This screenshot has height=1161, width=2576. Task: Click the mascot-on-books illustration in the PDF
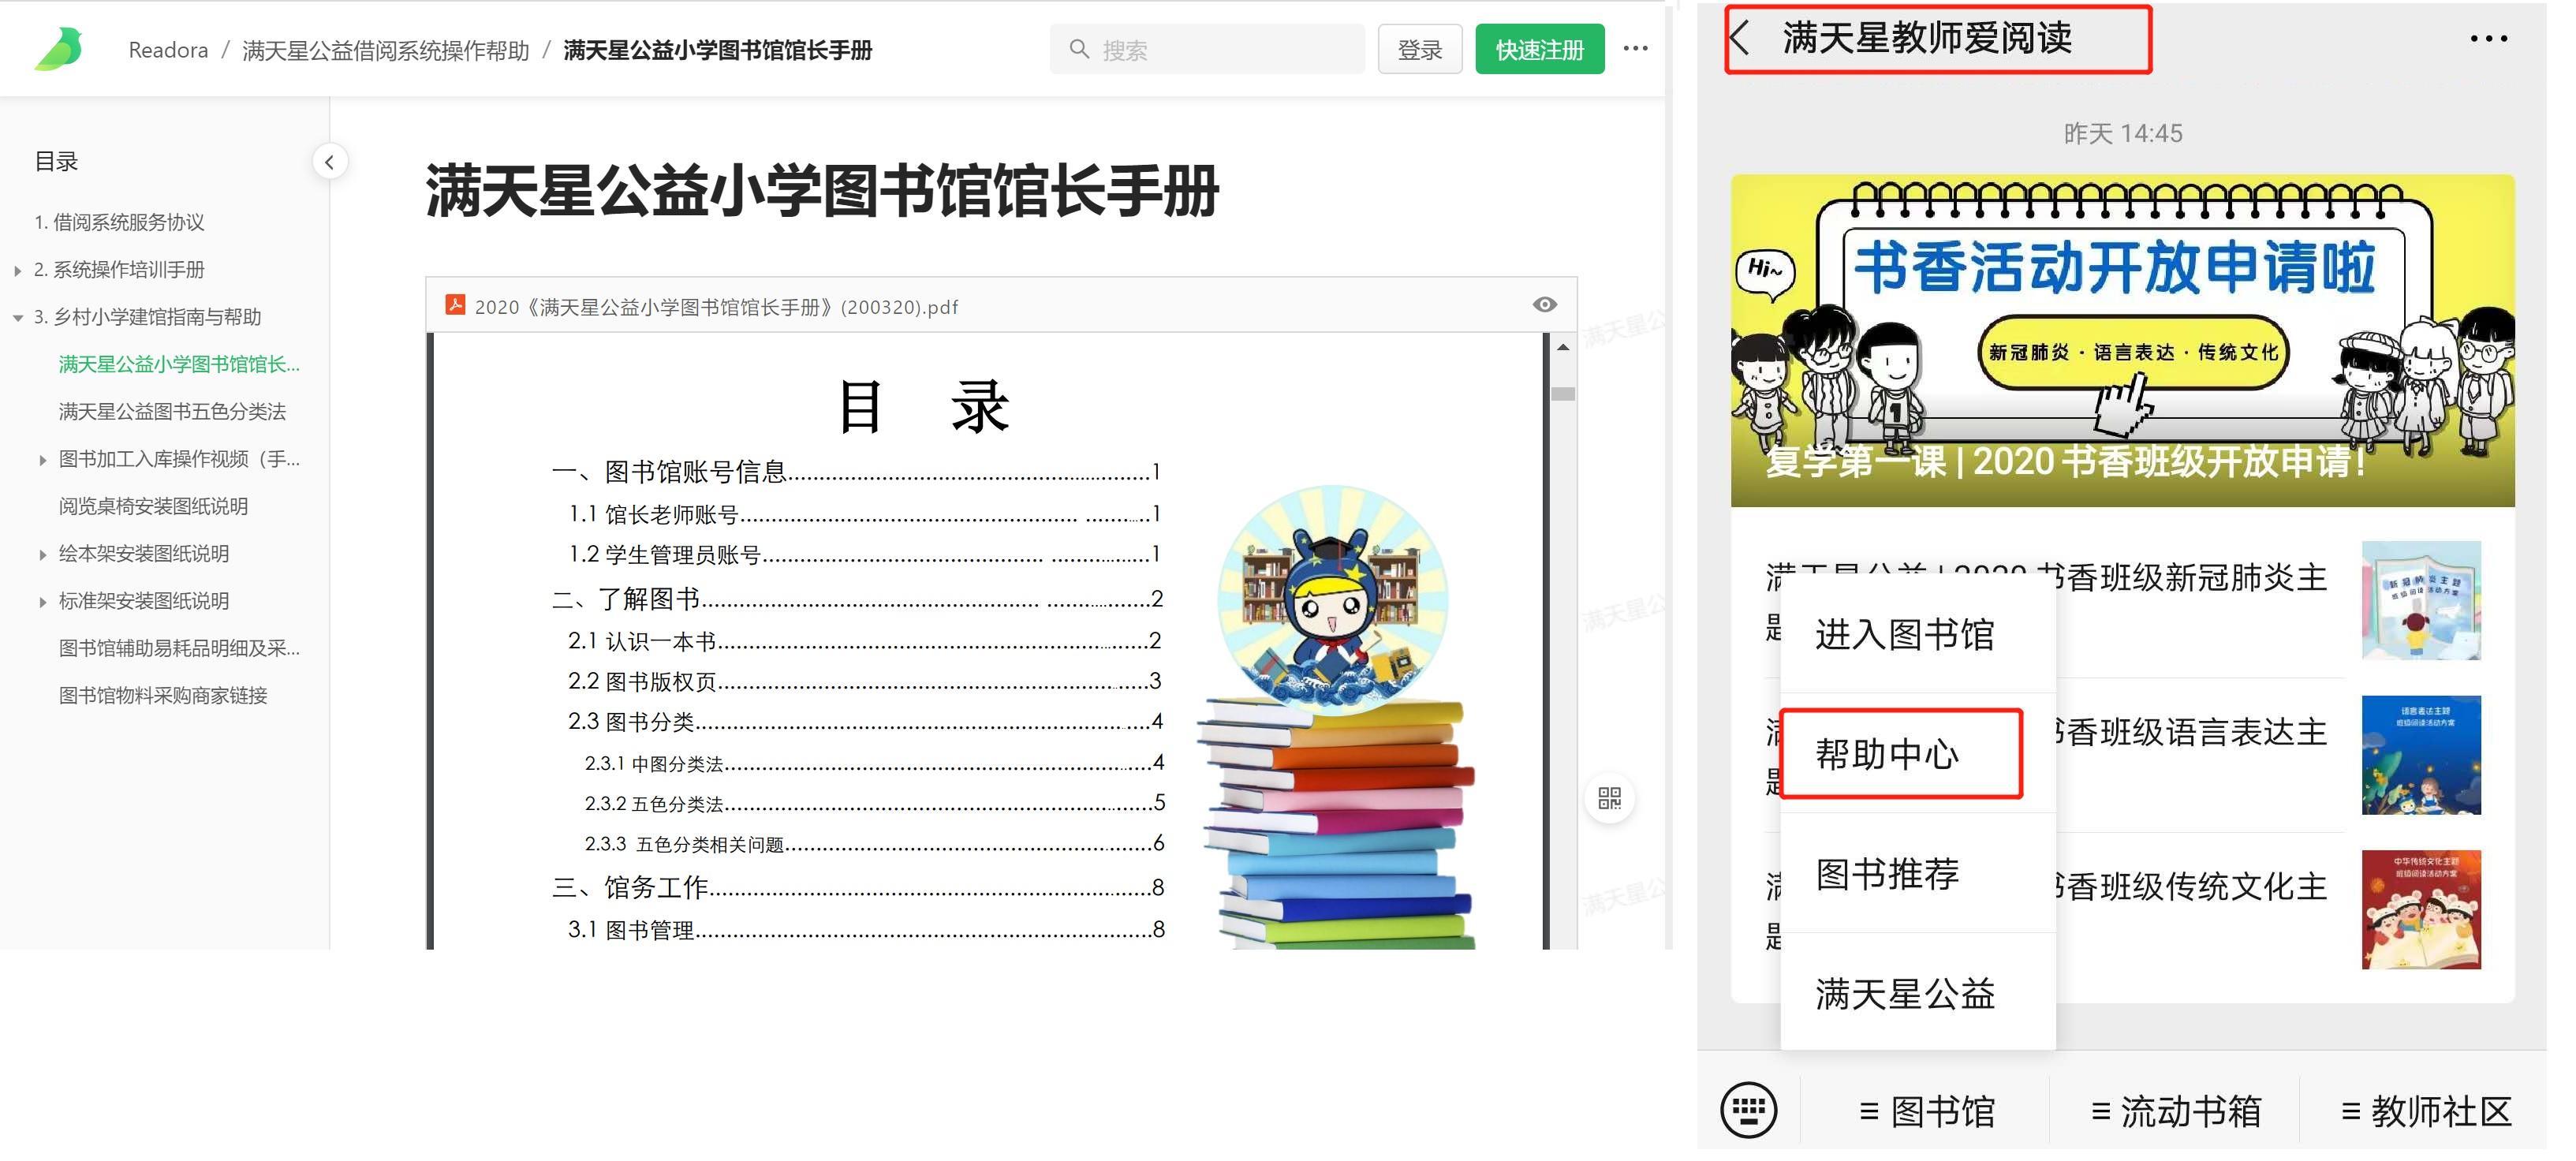(1336, 716)
